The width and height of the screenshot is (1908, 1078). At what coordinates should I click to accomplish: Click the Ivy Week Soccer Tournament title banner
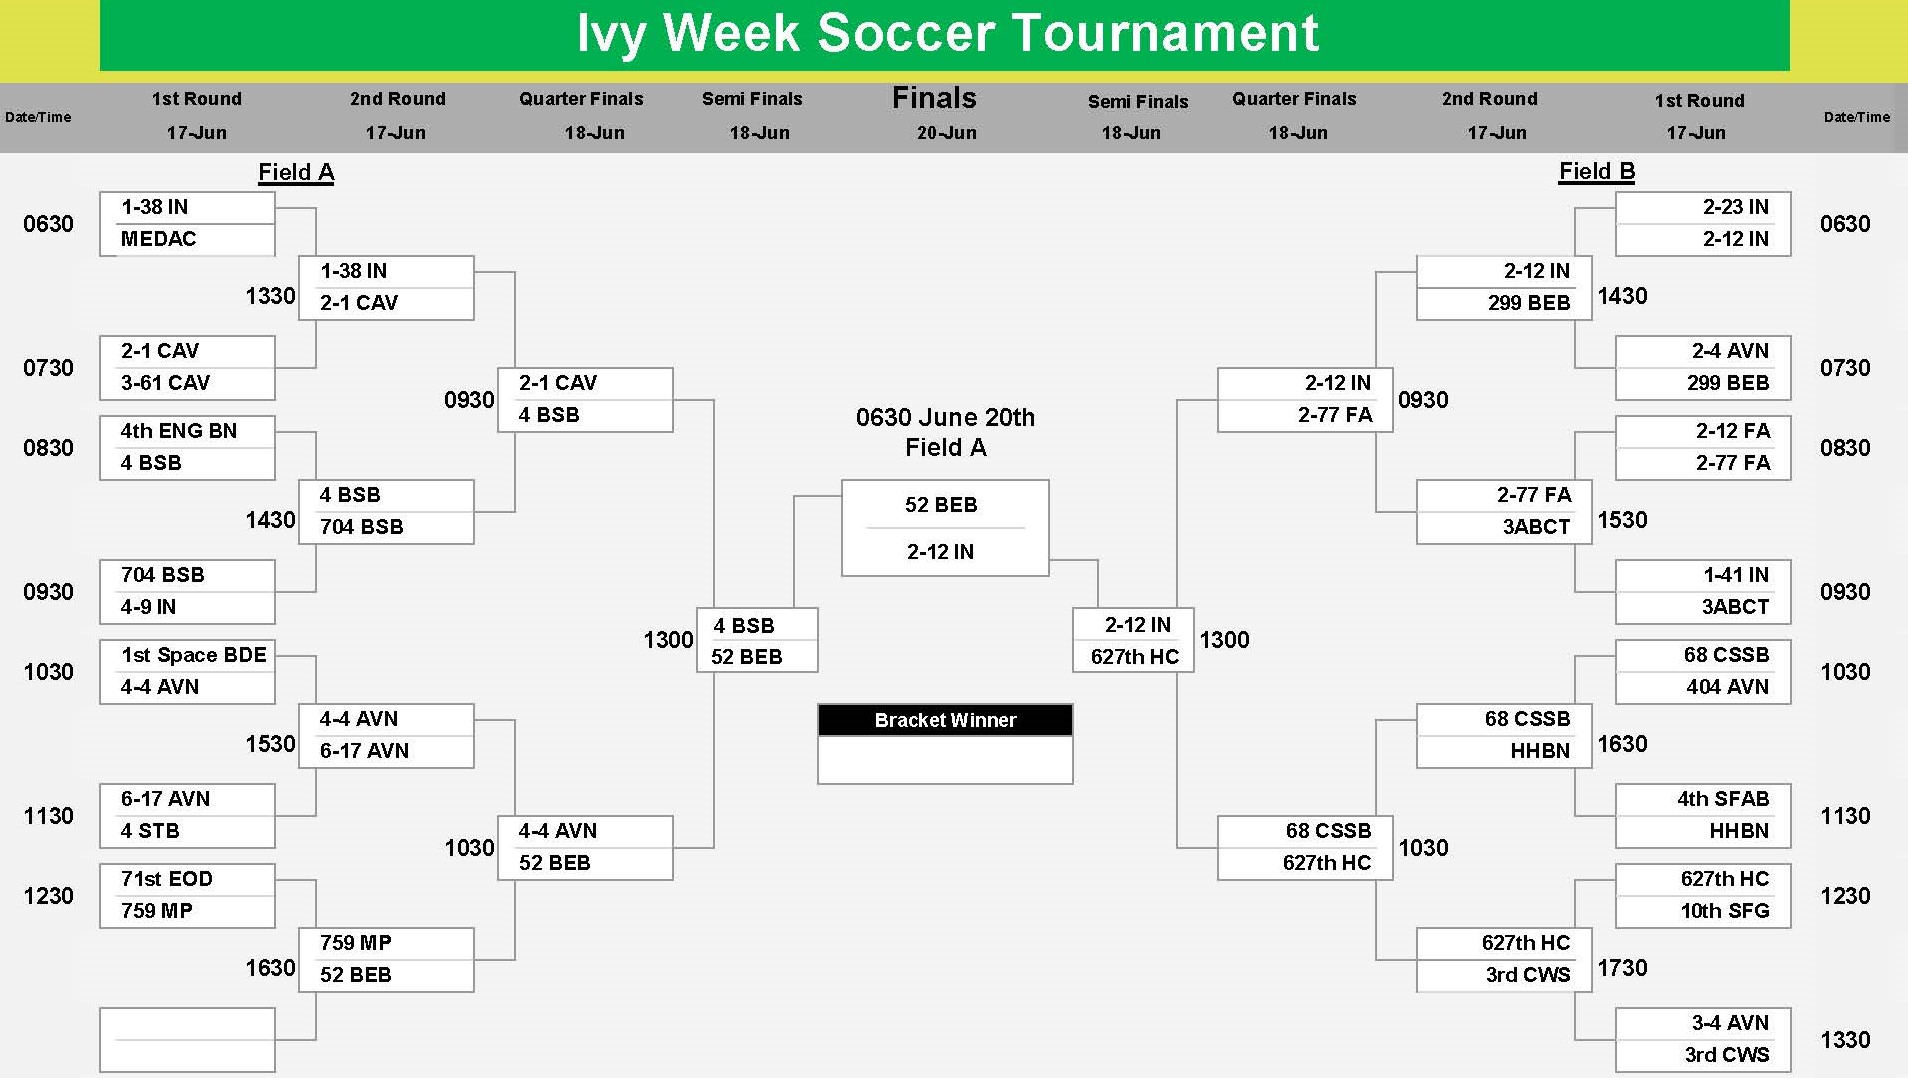[x=944, y=35]
